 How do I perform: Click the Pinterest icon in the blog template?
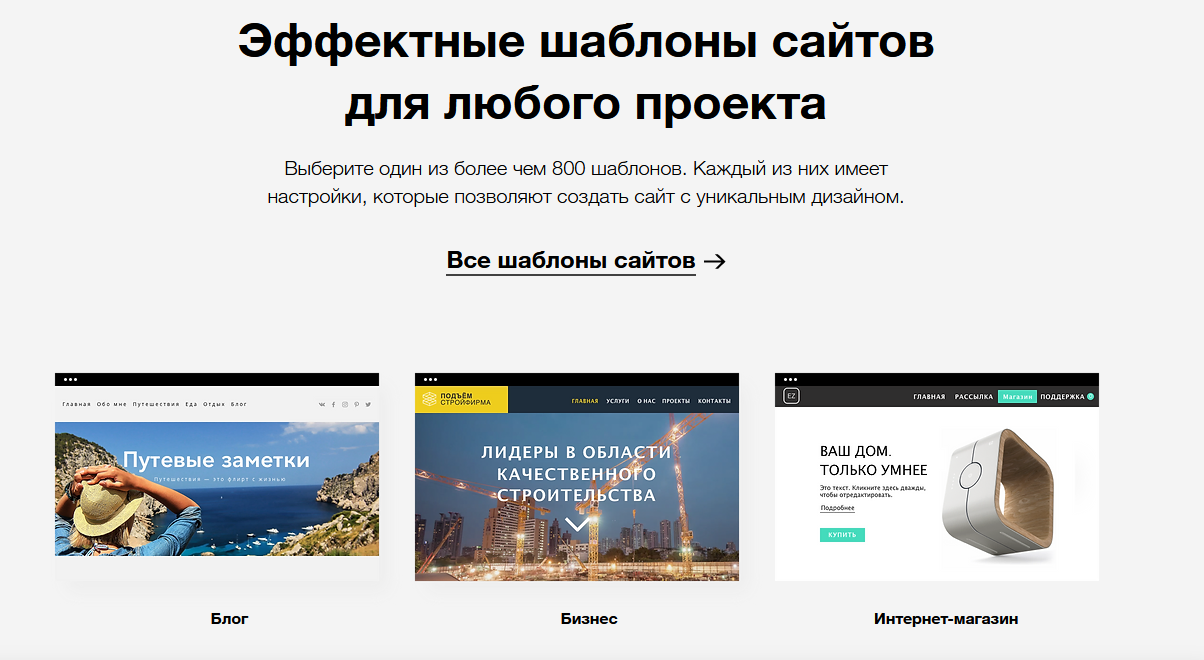click(x=356, y=405)
